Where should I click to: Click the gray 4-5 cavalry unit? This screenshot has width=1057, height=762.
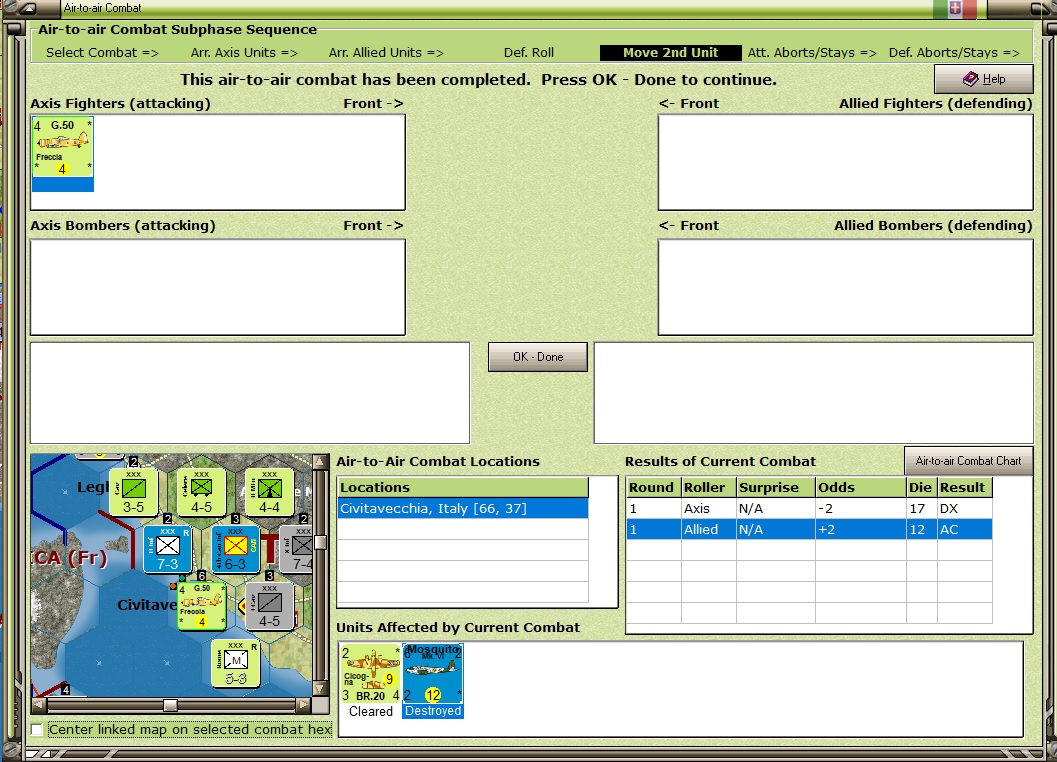269,606
